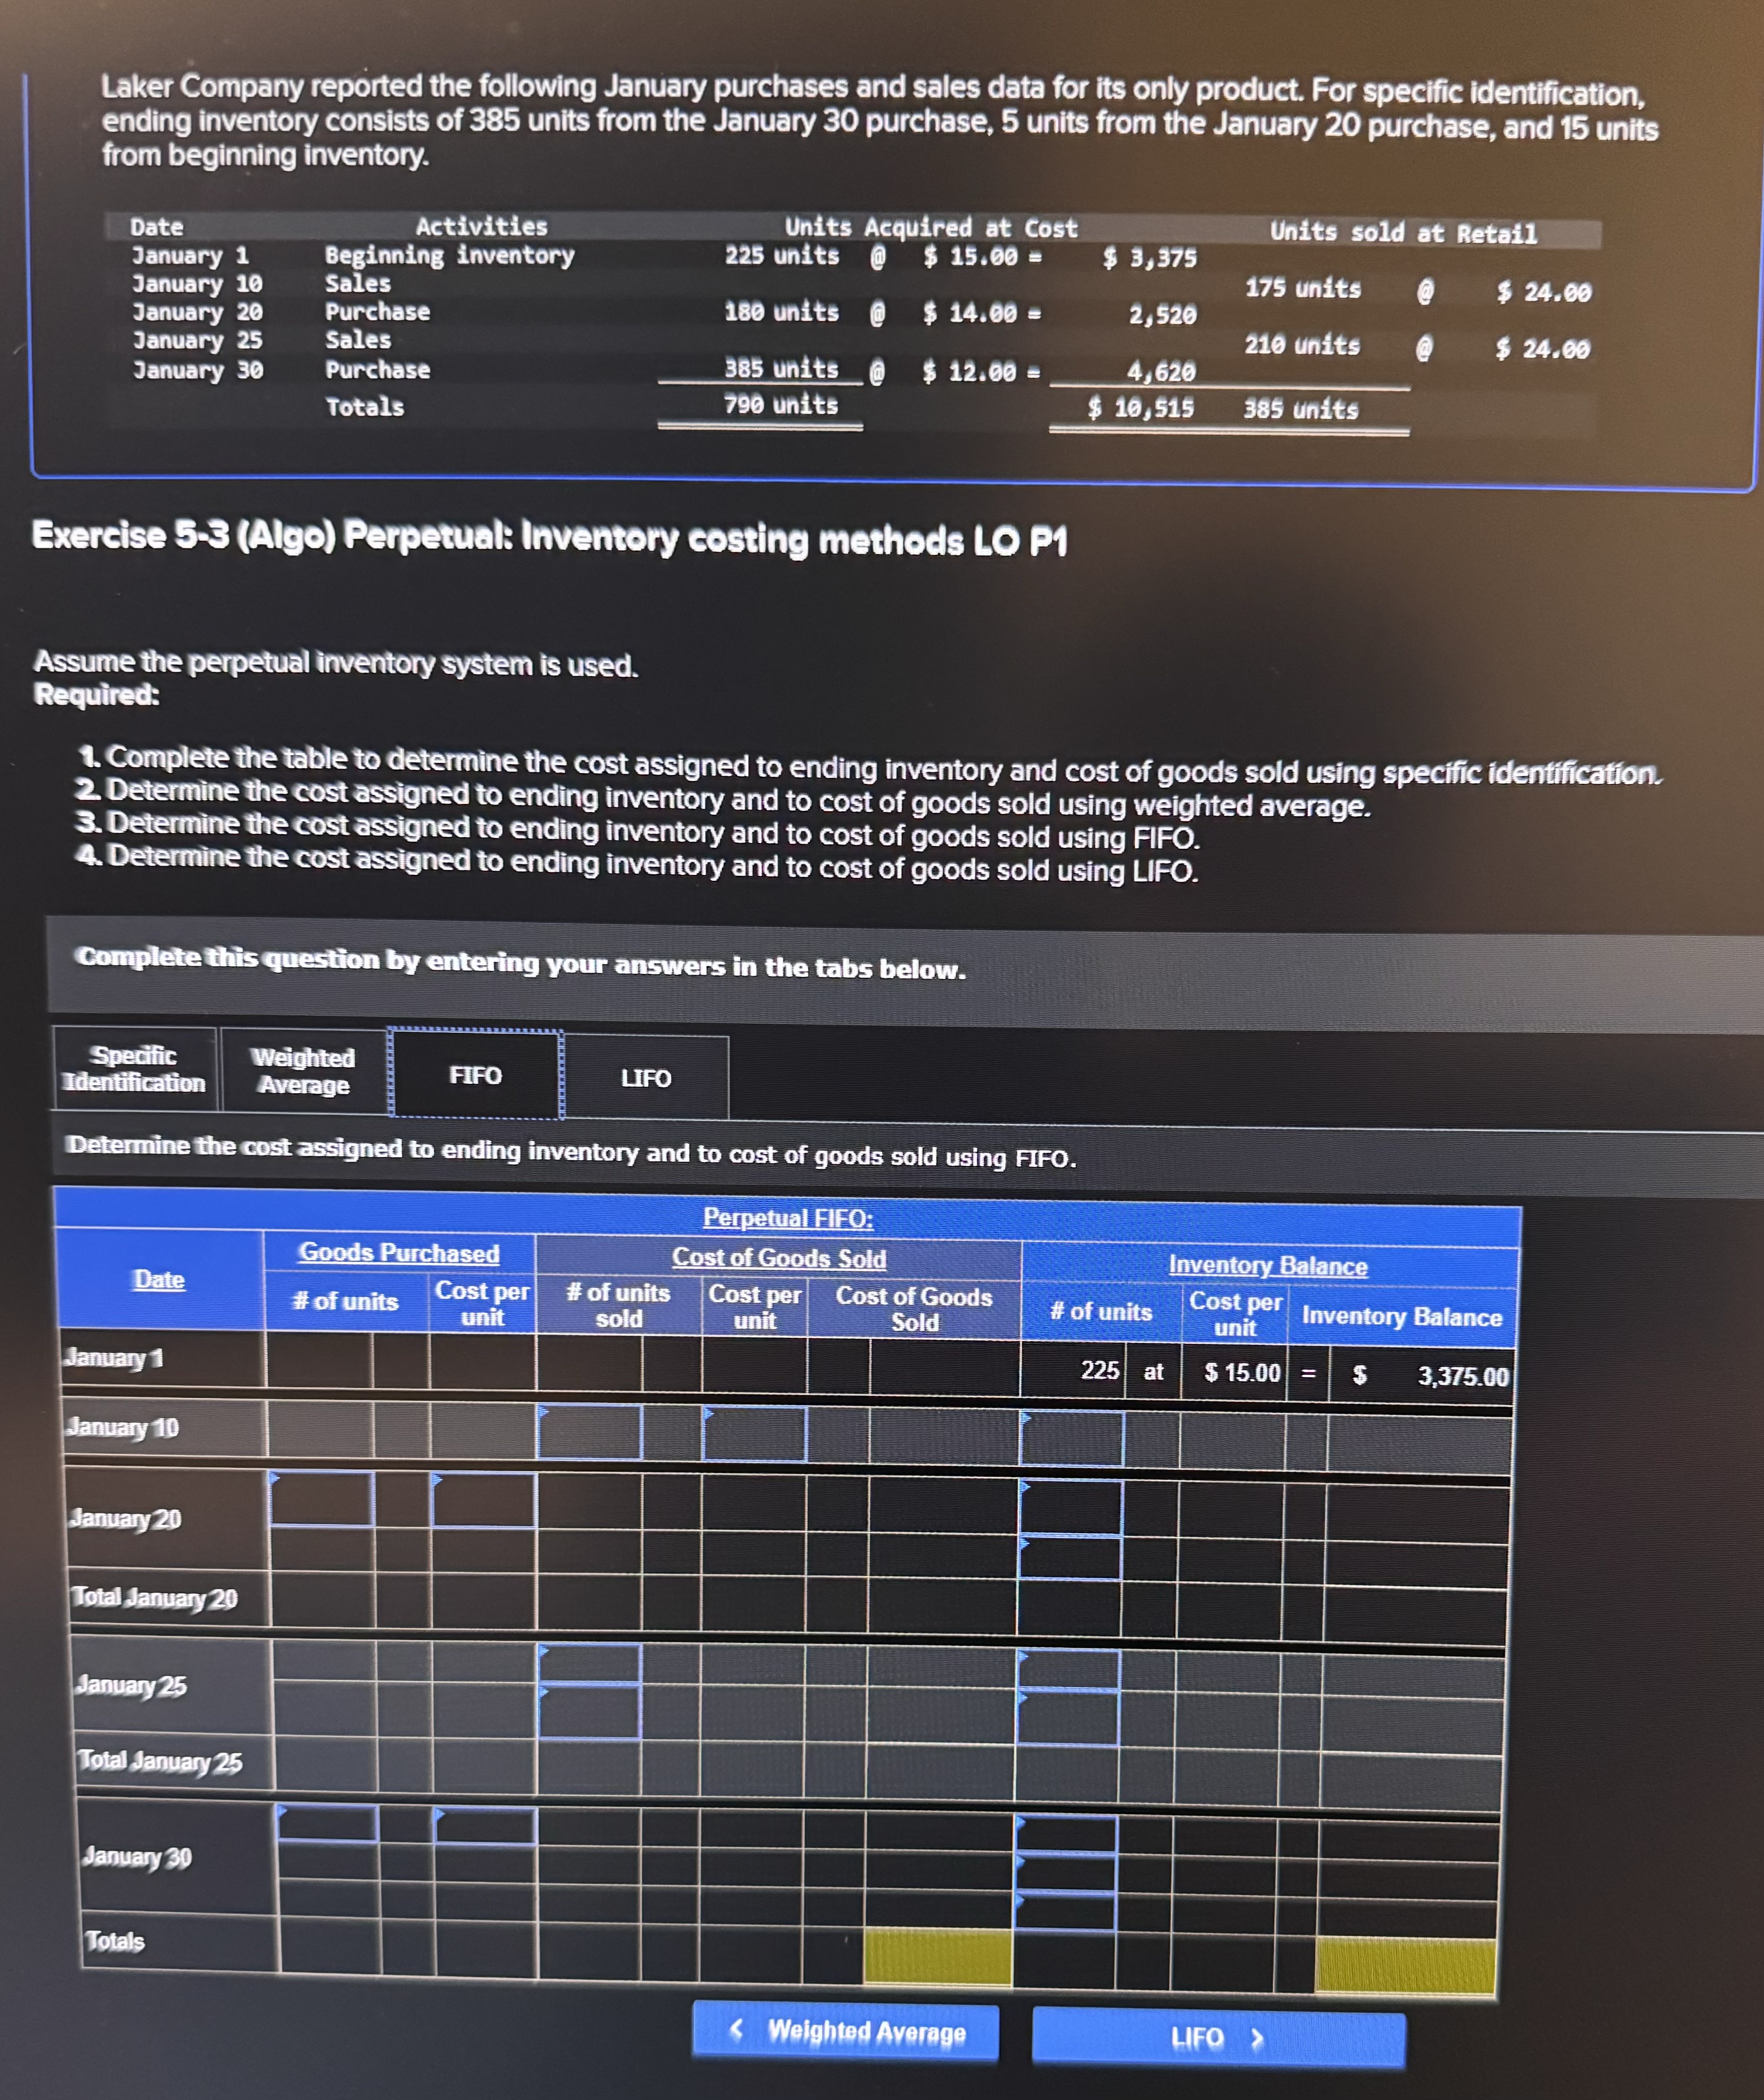Click January 25 second units sold field
This screenshot has width=1764, height=2100.
(589, 1712)
